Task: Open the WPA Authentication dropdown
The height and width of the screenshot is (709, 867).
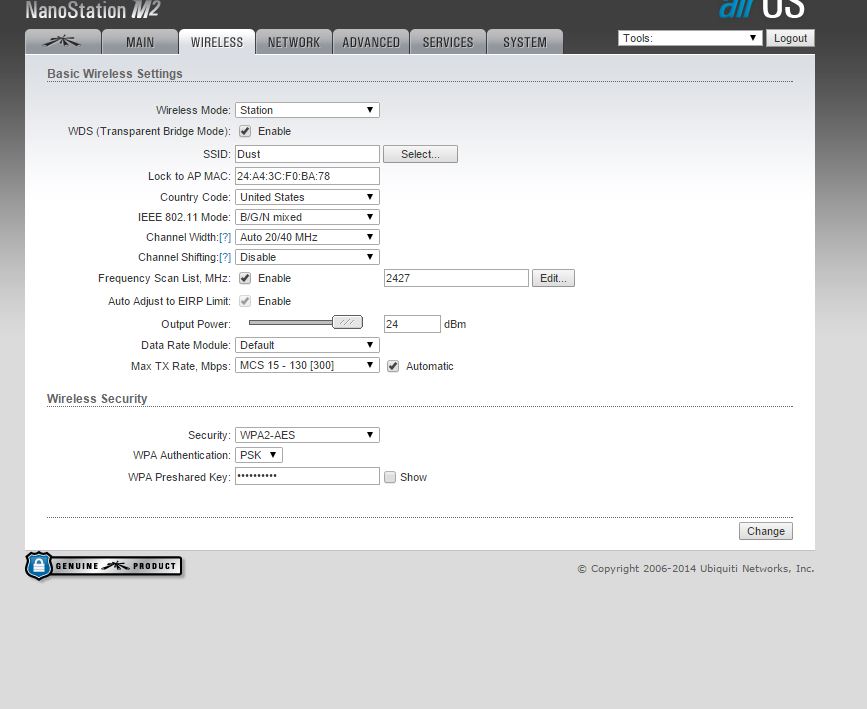Action: tap(259, 455)
